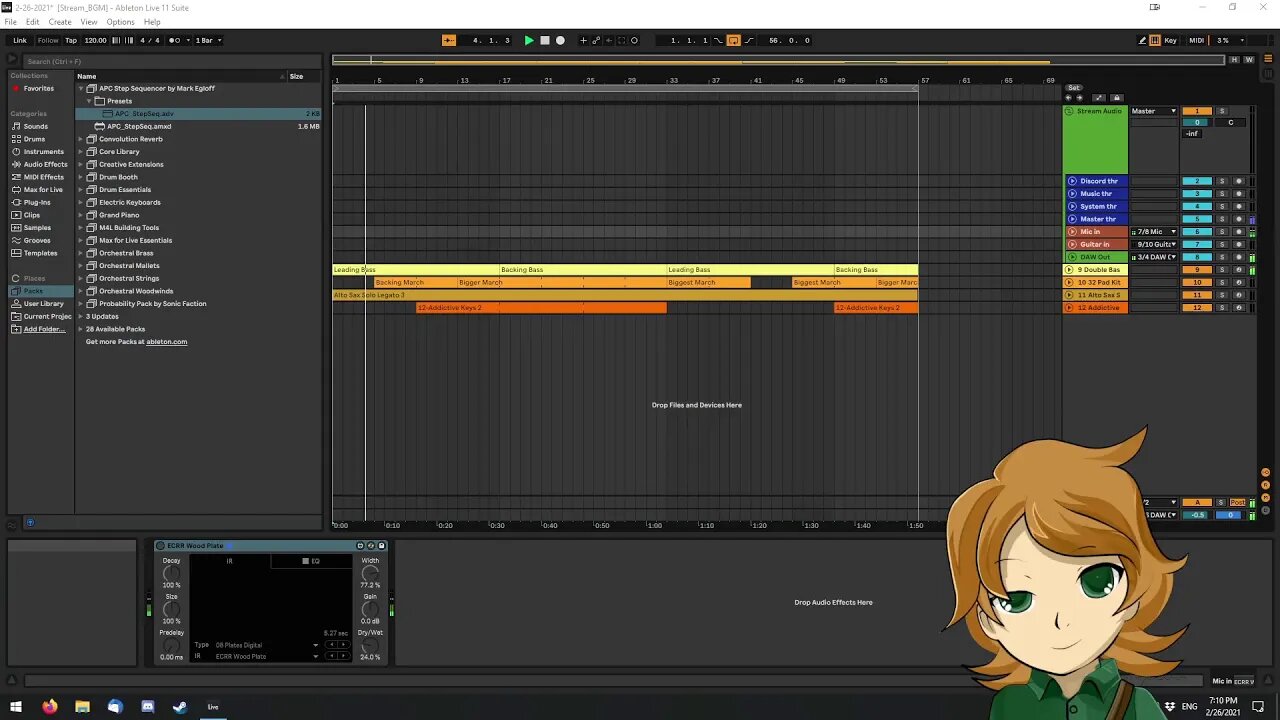Viewport: 1280px width, 720px height.
Task: Select the MIDI Effects category
Action: (x=43, y=177)
